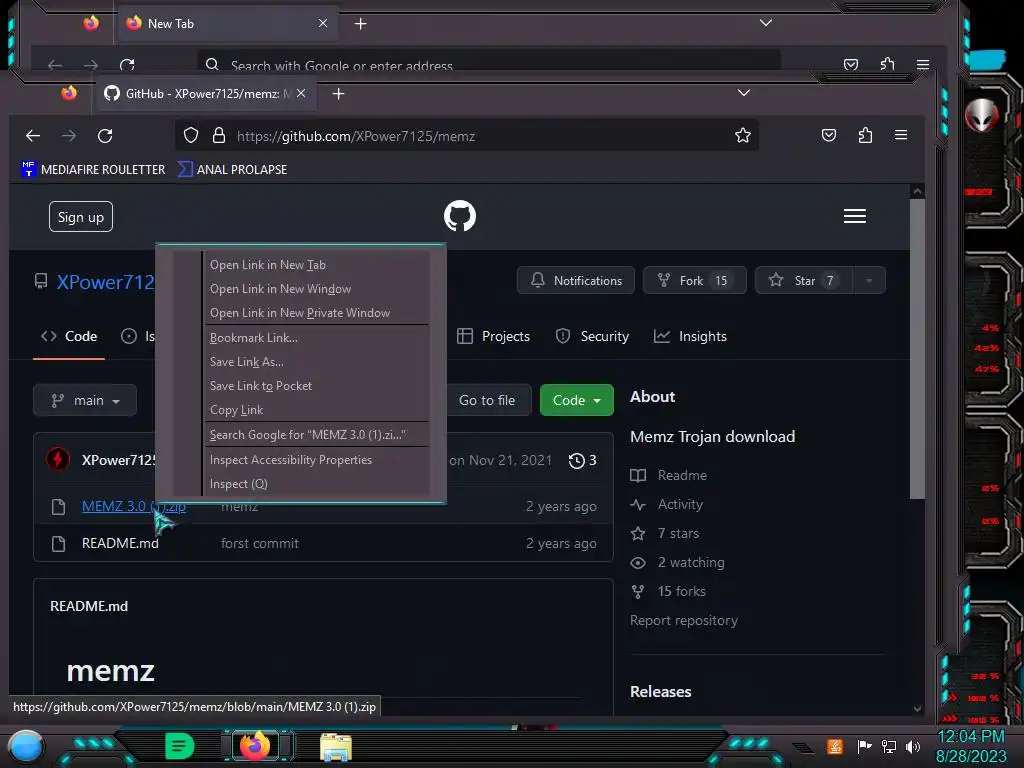The width and height of the screenshot is (1024, 768).
Task: Click the Start orb on the taskbar
Action: (x=26, y=746)
